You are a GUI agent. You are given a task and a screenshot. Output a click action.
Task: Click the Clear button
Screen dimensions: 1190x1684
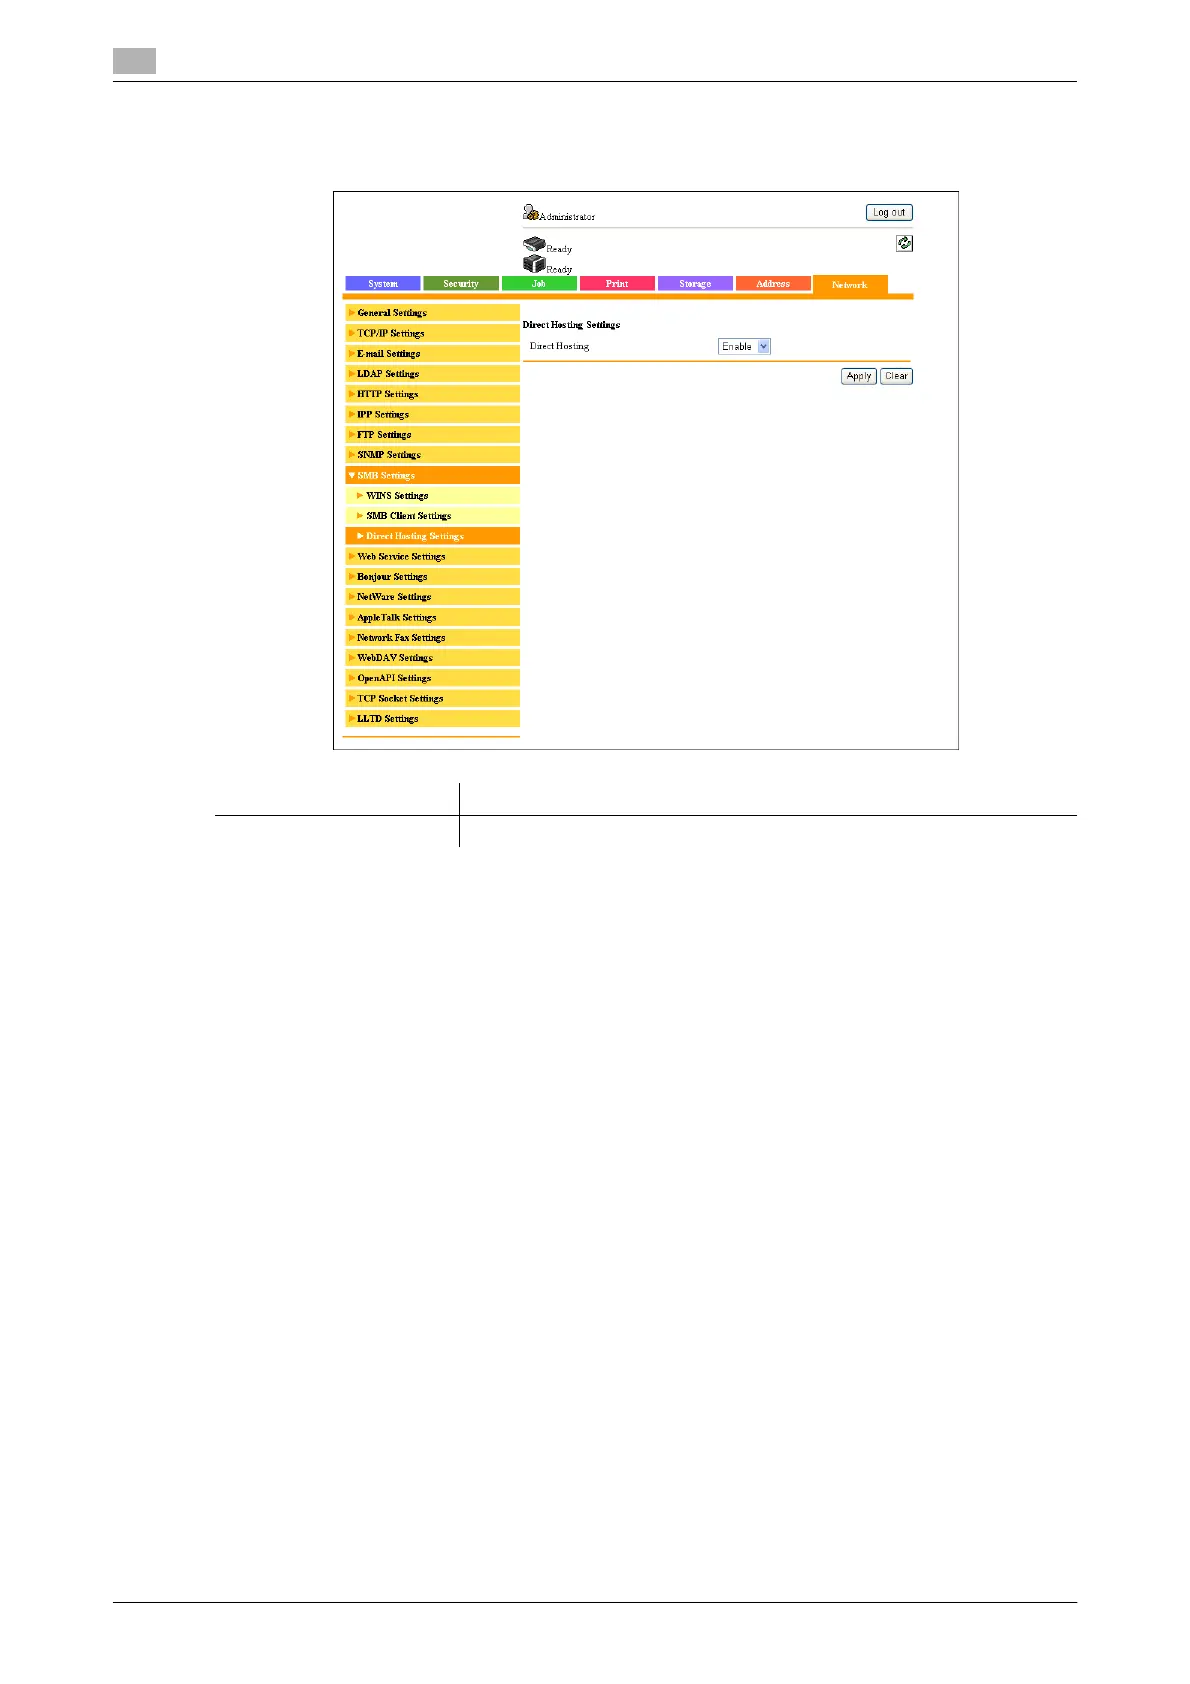tap(896, 376)
